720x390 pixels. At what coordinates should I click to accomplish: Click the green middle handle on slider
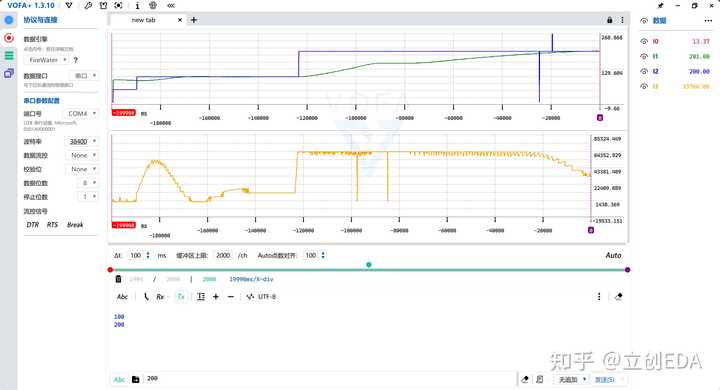click(369, 265)
